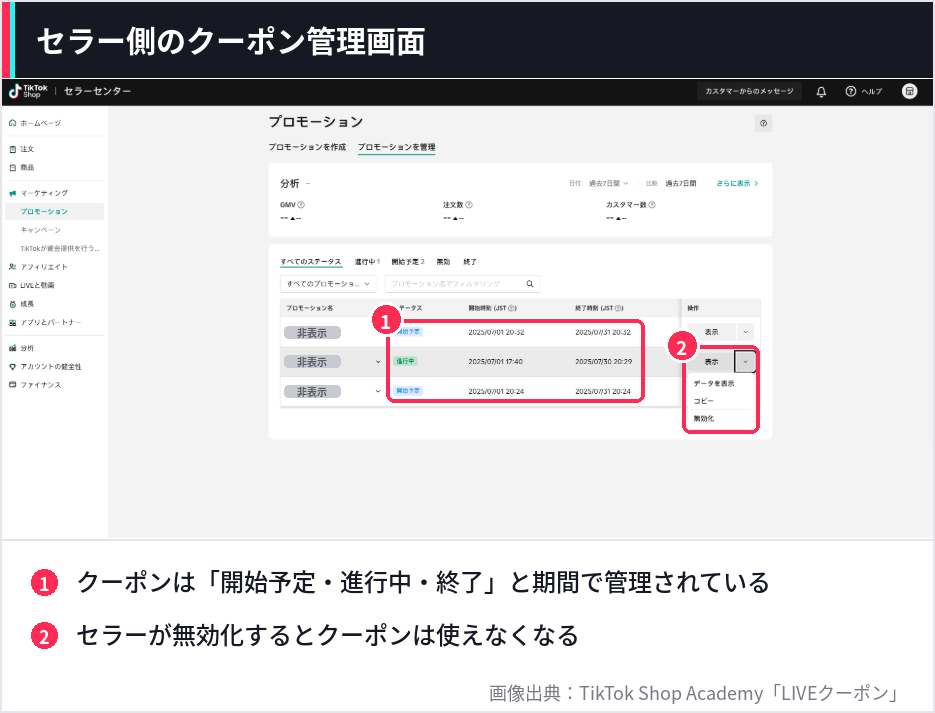Open プロモーション in the sidebar submenu
This screenshot has height=713, width=935.
coord(54,212)
